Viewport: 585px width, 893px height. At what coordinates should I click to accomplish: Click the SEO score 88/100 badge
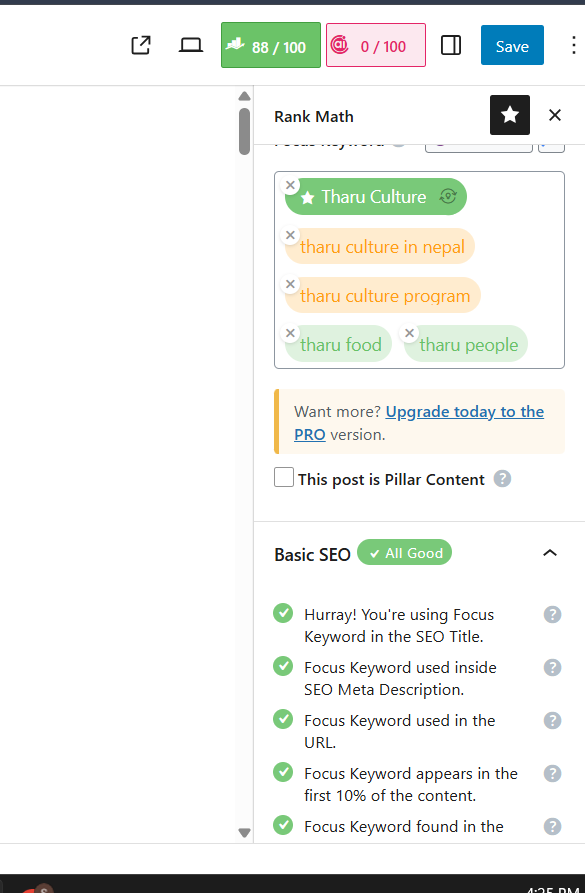pos(270,45)
